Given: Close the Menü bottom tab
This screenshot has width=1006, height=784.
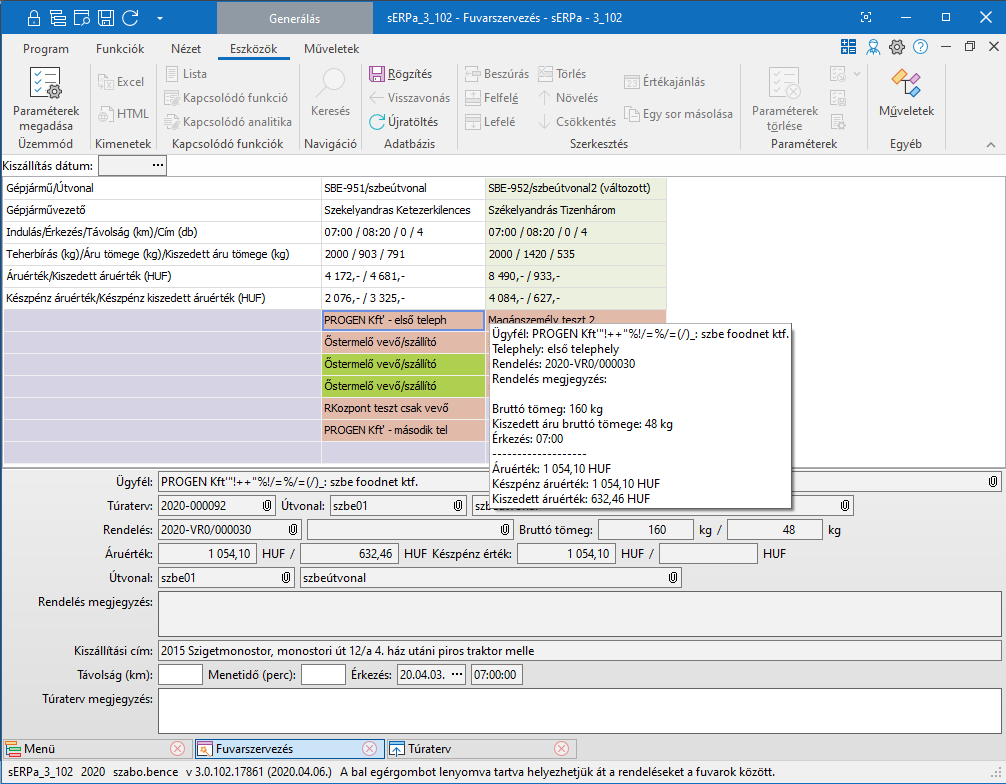Looking at the screenshot, I should pos(177,748).
